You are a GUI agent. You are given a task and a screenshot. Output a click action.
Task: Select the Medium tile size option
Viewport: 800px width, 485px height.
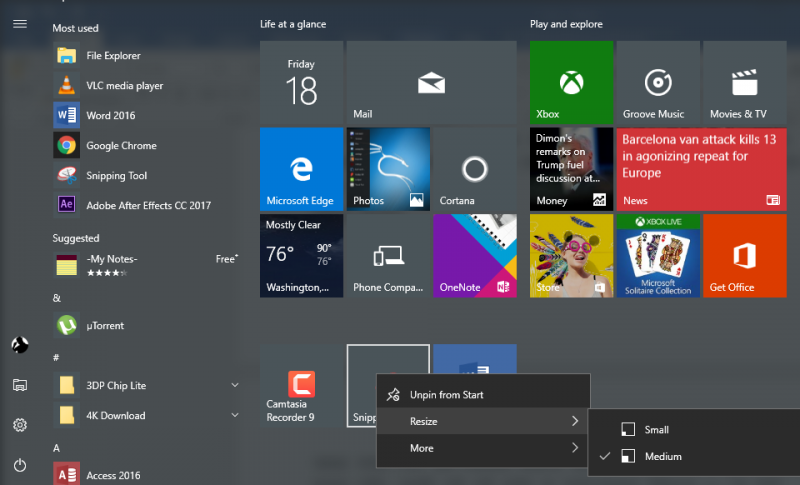tap(662, 457)
